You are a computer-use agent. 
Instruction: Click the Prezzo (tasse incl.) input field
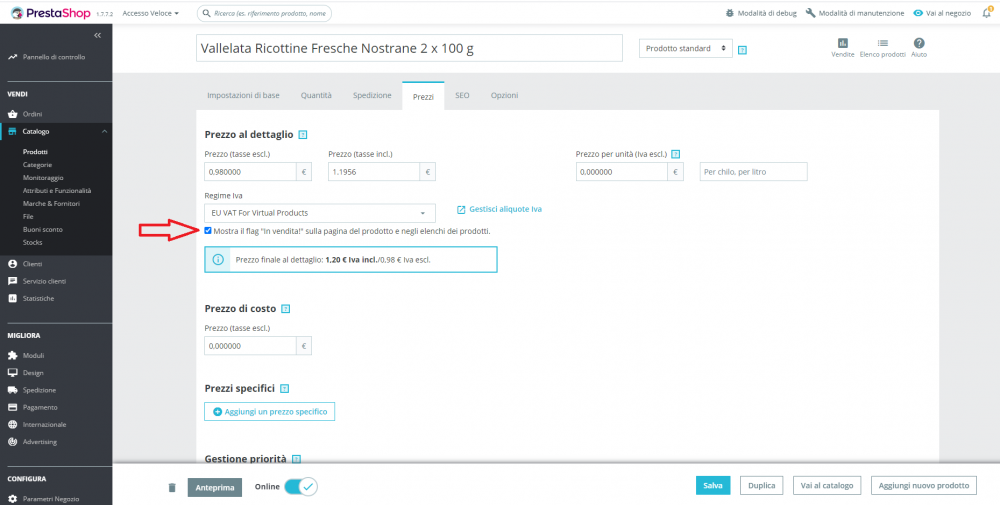374,172
